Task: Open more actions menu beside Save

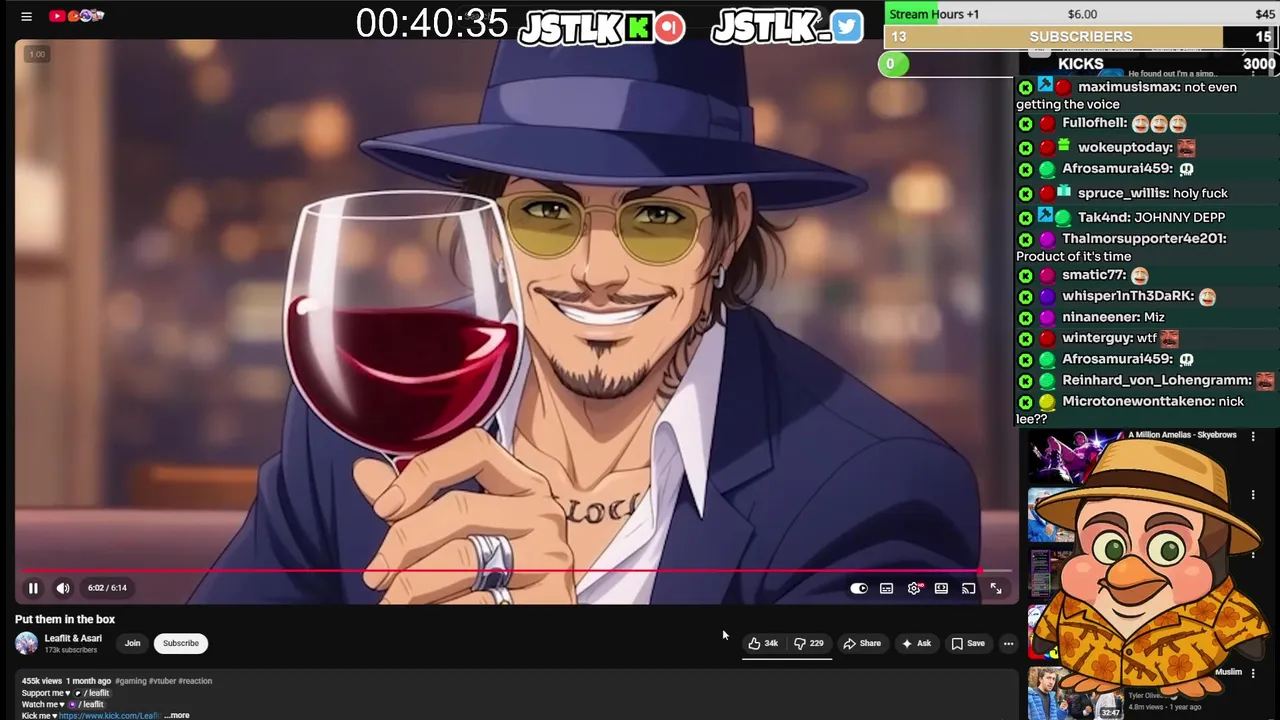Action: (x=1008, y=643)
